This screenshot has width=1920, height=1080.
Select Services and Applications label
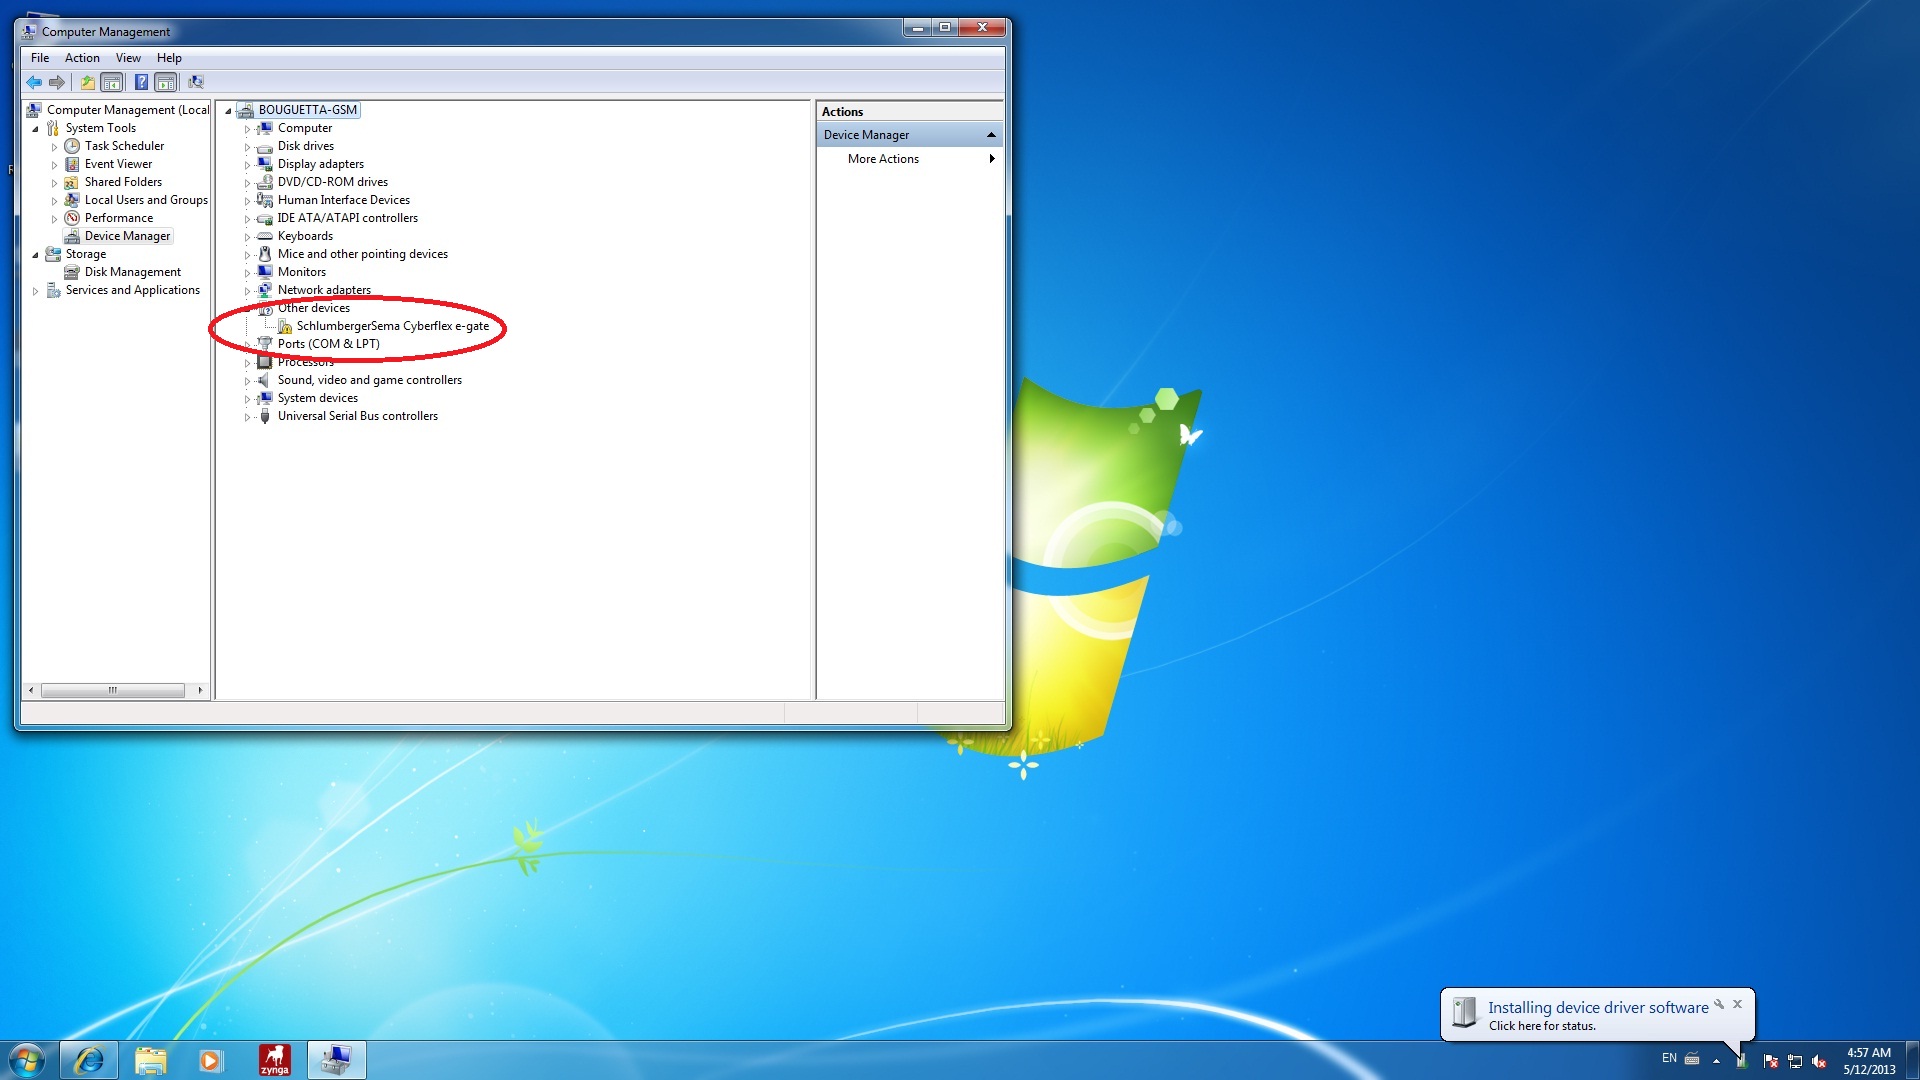(x=133, y=290)
